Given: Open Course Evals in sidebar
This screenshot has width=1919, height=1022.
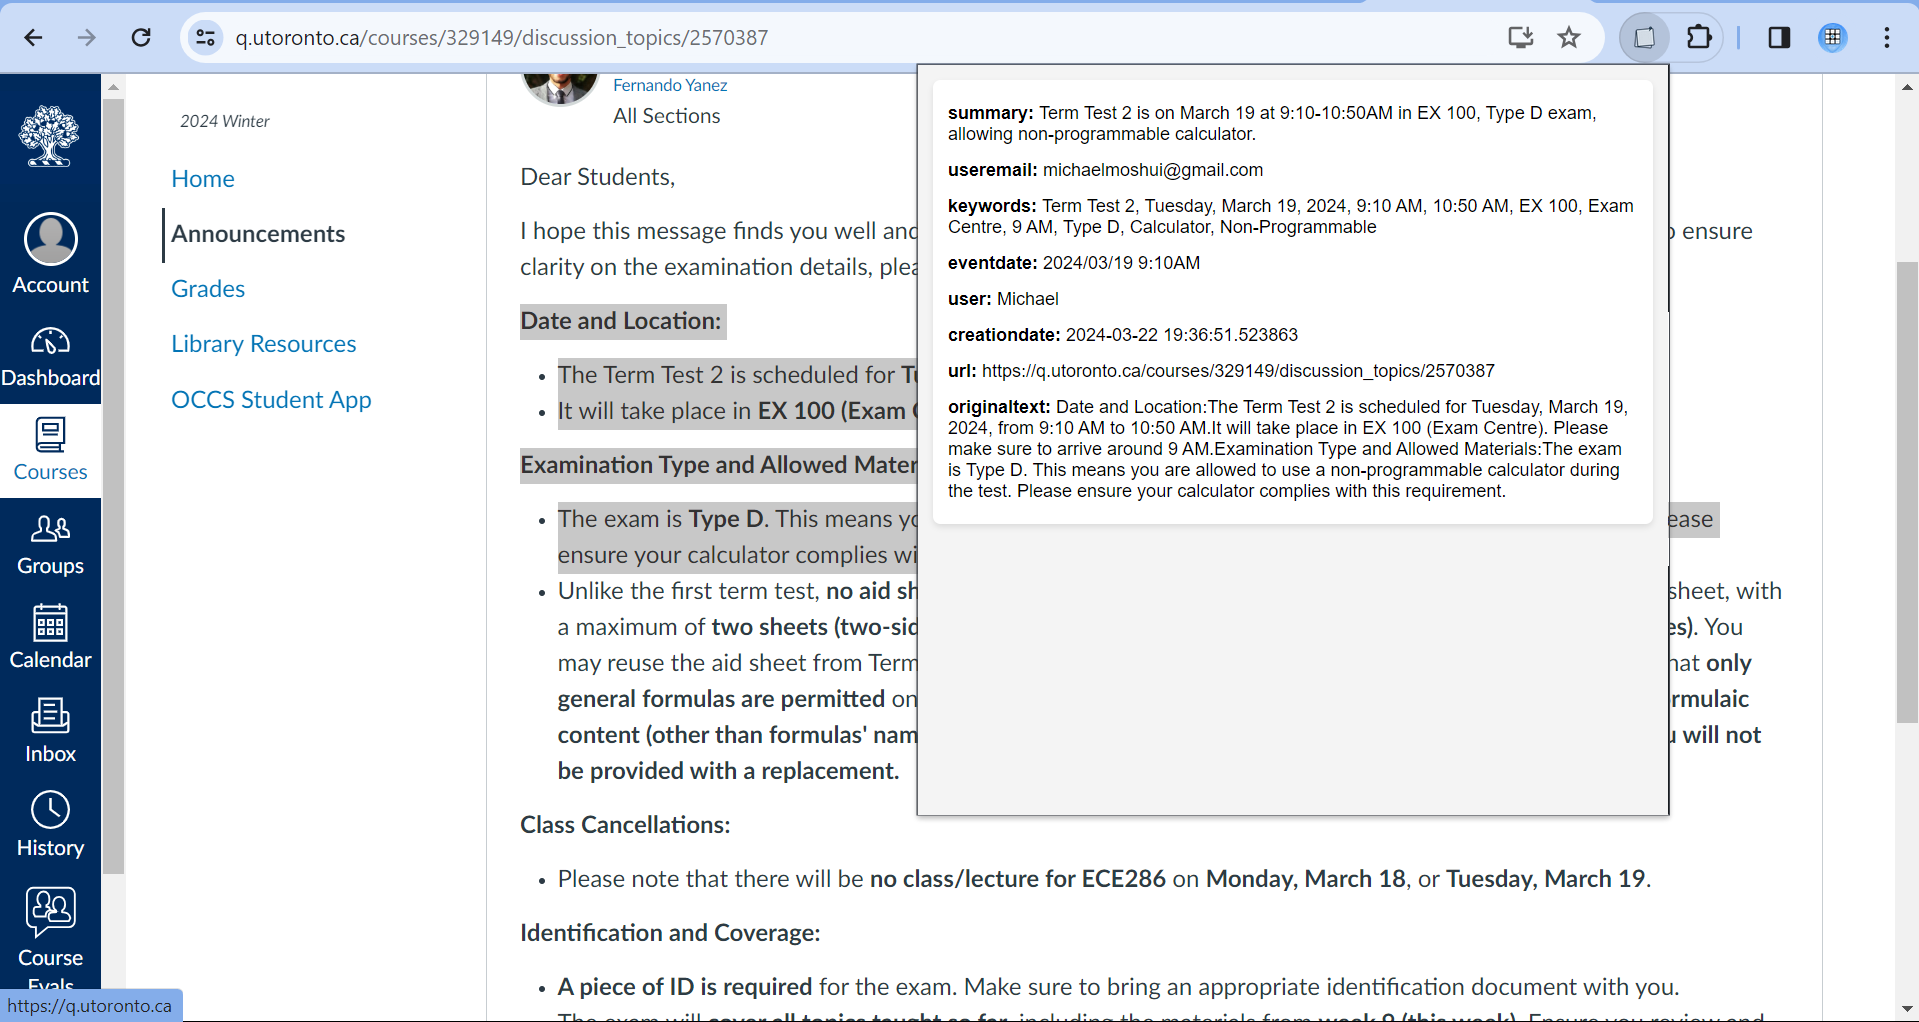Looking at the screenshot, I should click(50, 937).
